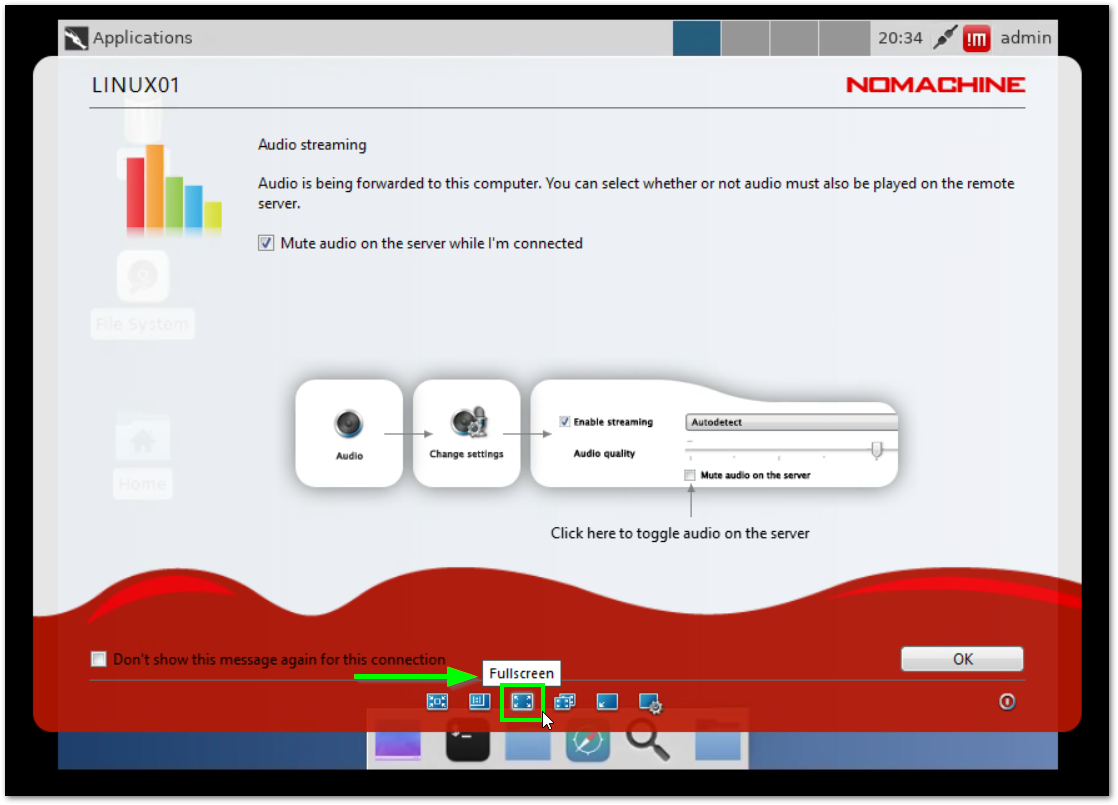Select the faded File System desktop icon
Viewport: 1118px width, 805px height.
pyautogui.click(x=143, y=294)
